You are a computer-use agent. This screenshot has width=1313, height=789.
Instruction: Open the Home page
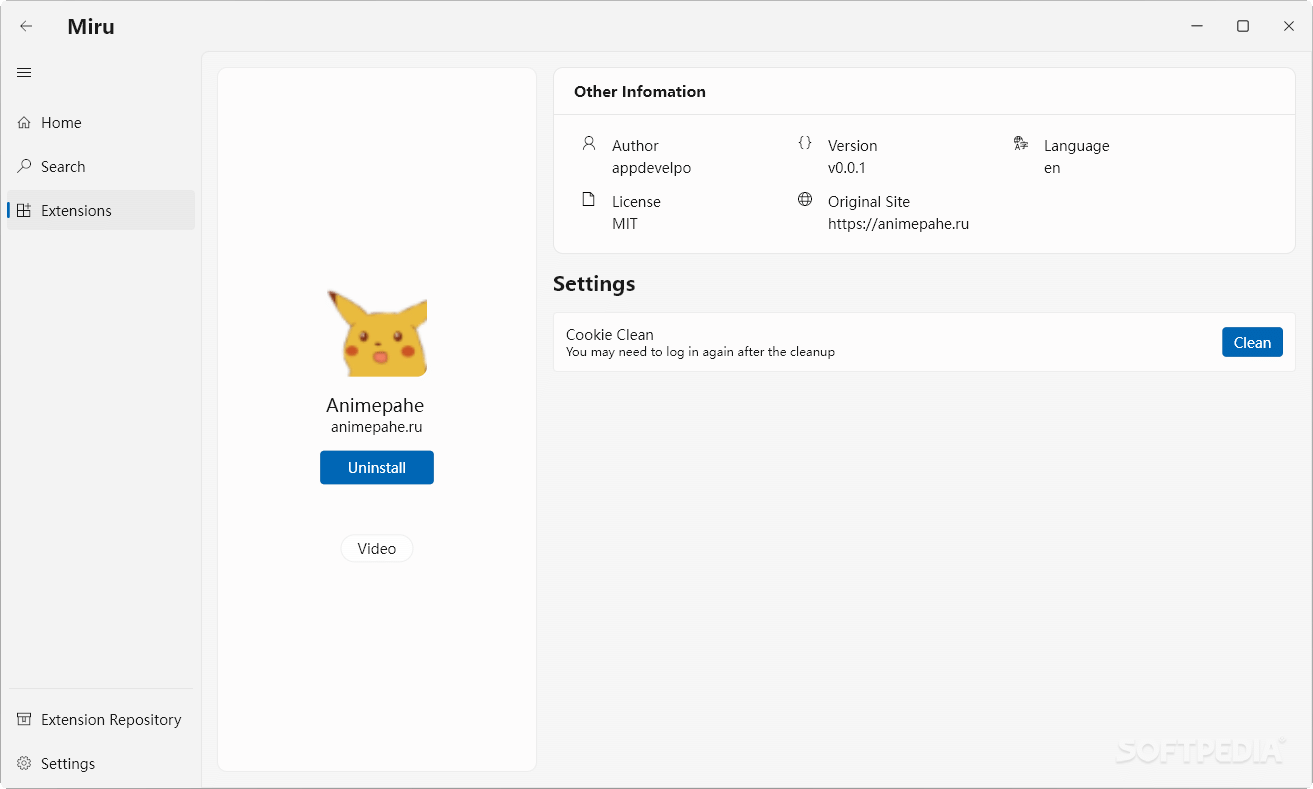101,122
